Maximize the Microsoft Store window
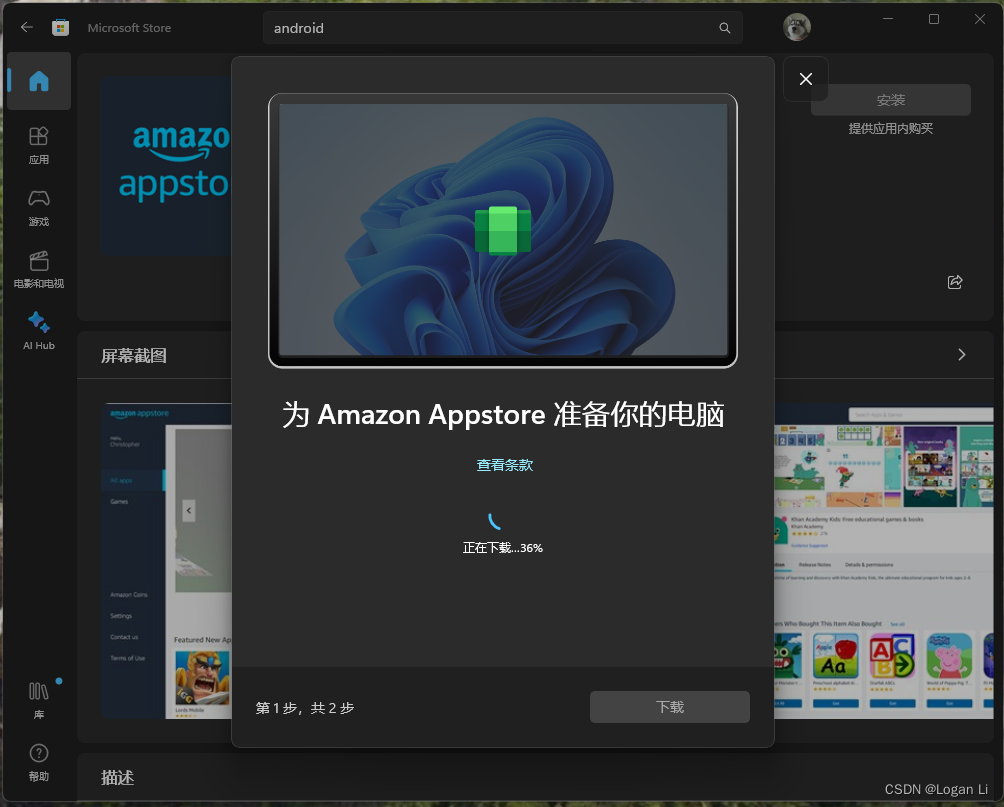 tap(934, 19)
